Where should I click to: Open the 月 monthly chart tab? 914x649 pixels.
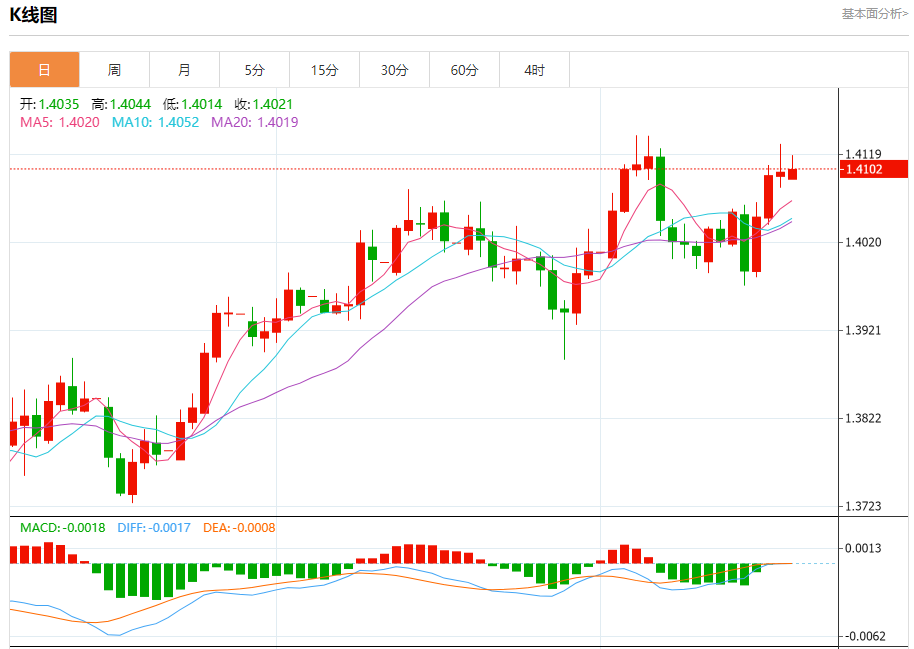point(184,70)
